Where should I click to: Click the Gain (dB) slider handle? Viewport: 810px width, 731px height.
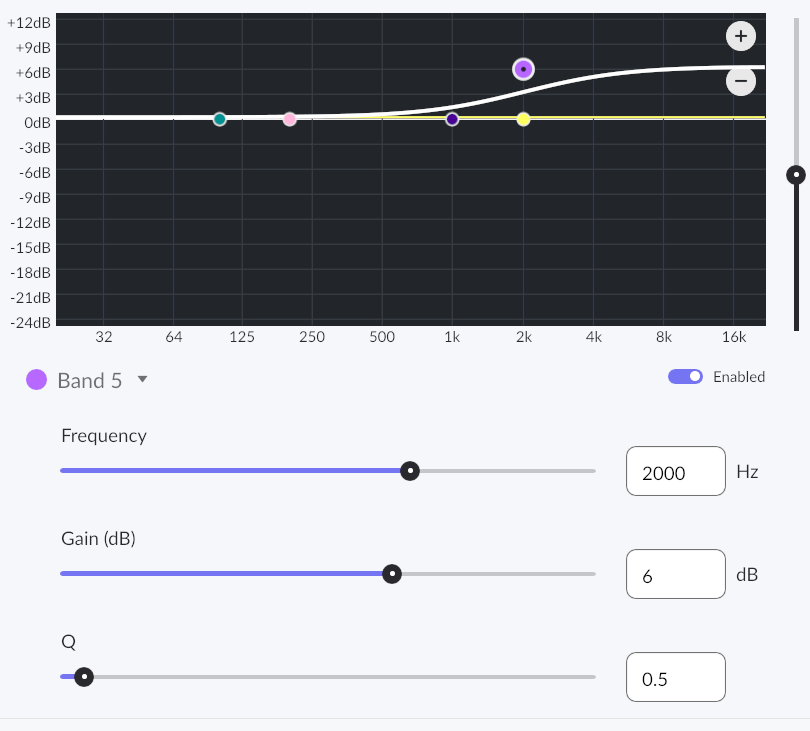tap(392, 573)
